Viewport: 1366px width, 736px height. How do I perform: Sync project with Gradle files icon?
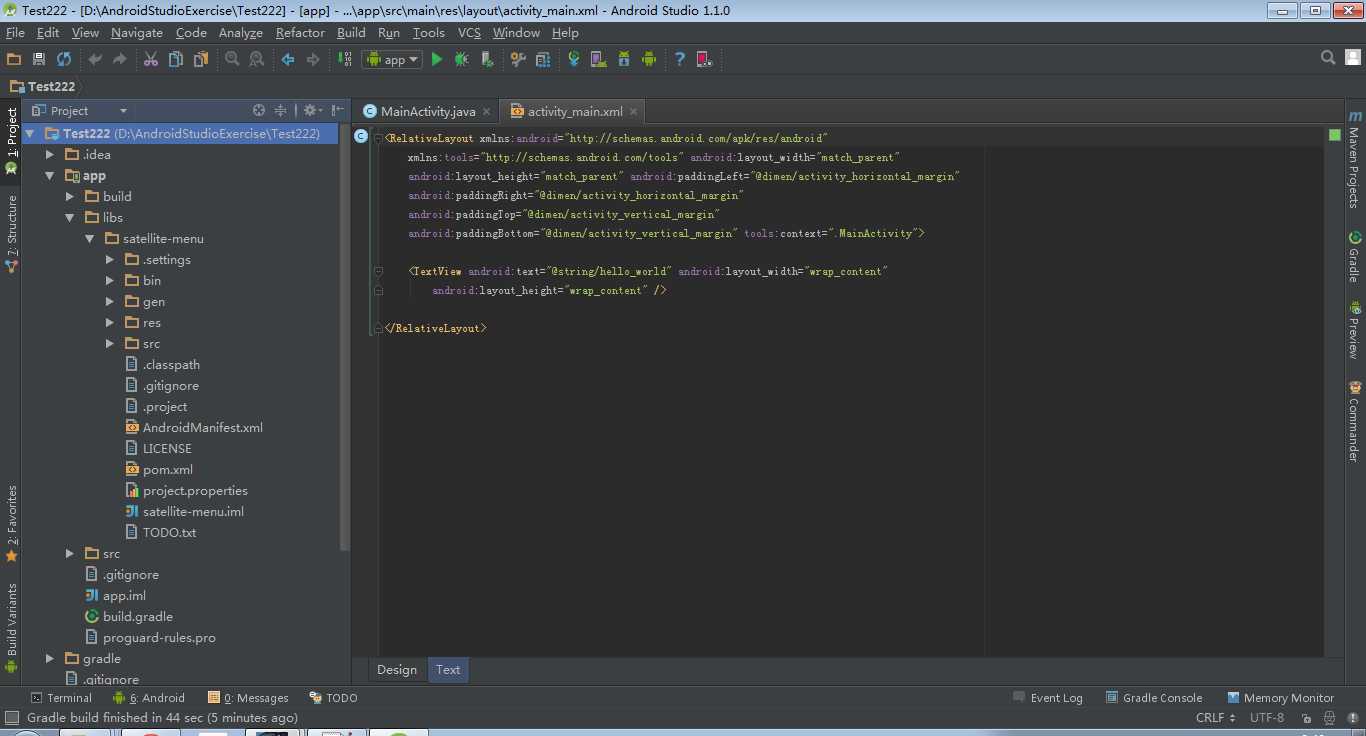pos(574,59)
